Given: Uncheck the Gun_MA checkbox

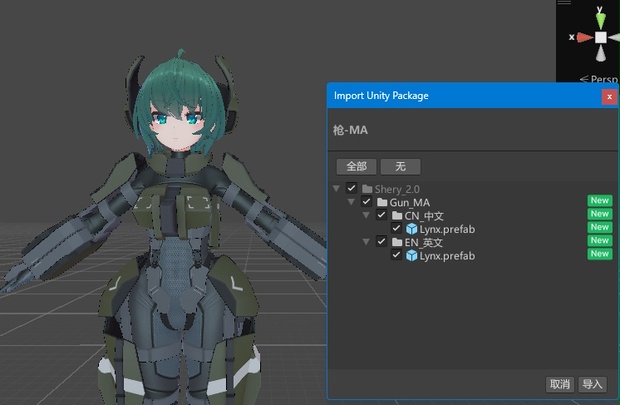Looking at the screenshot, I should (x=366, y=202).
